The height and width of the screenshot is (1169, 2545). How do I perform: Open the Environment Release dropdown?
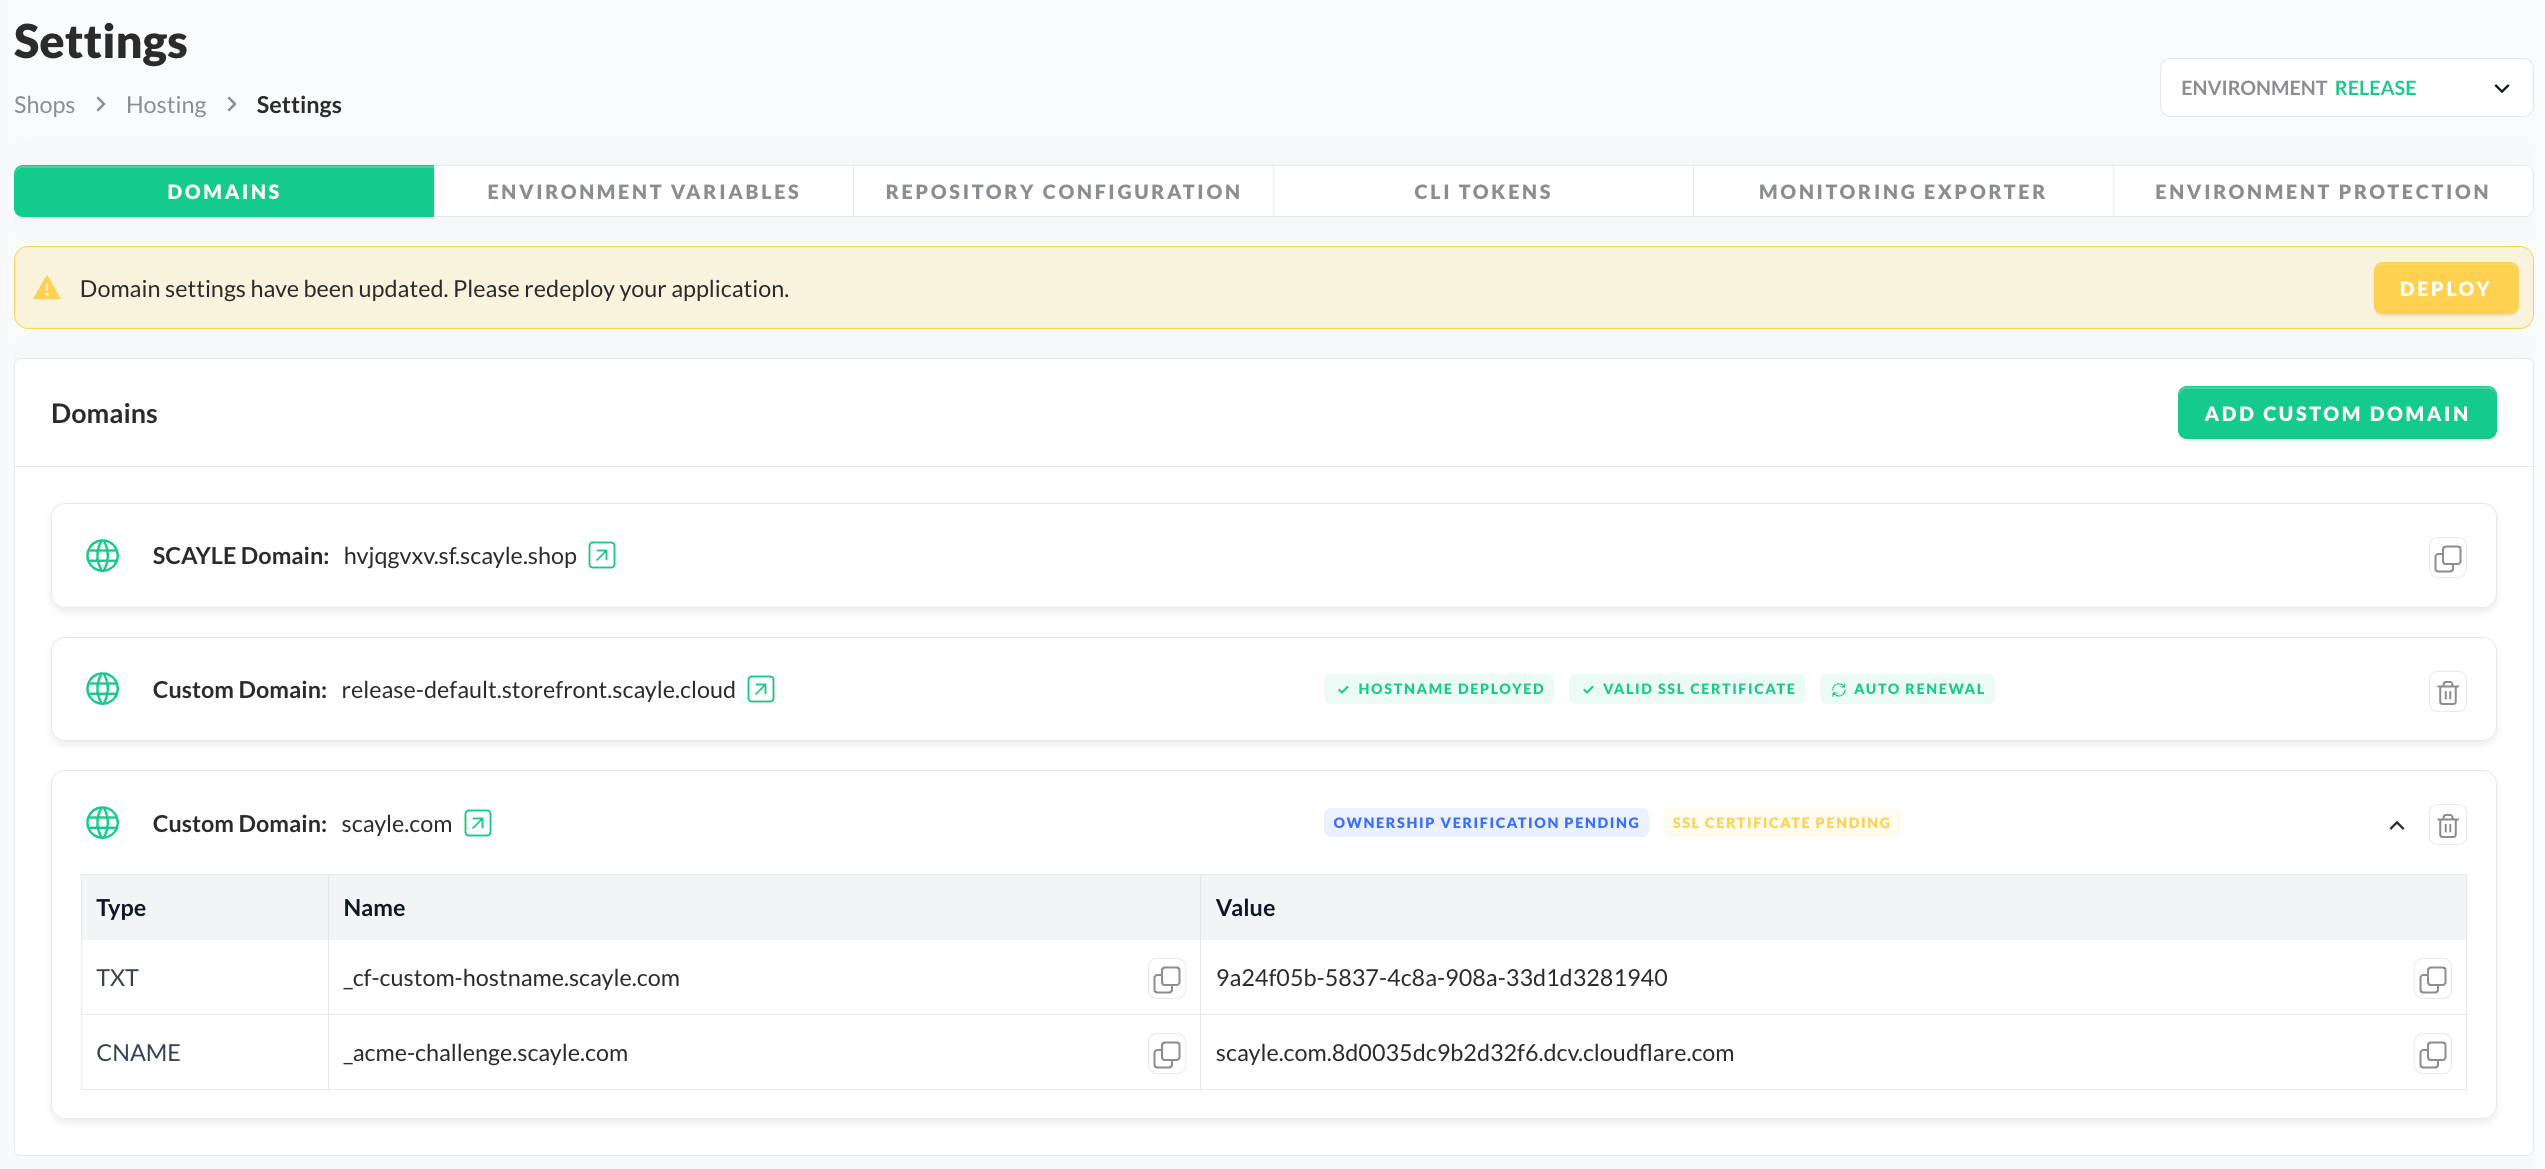[x=2345, y=88]
